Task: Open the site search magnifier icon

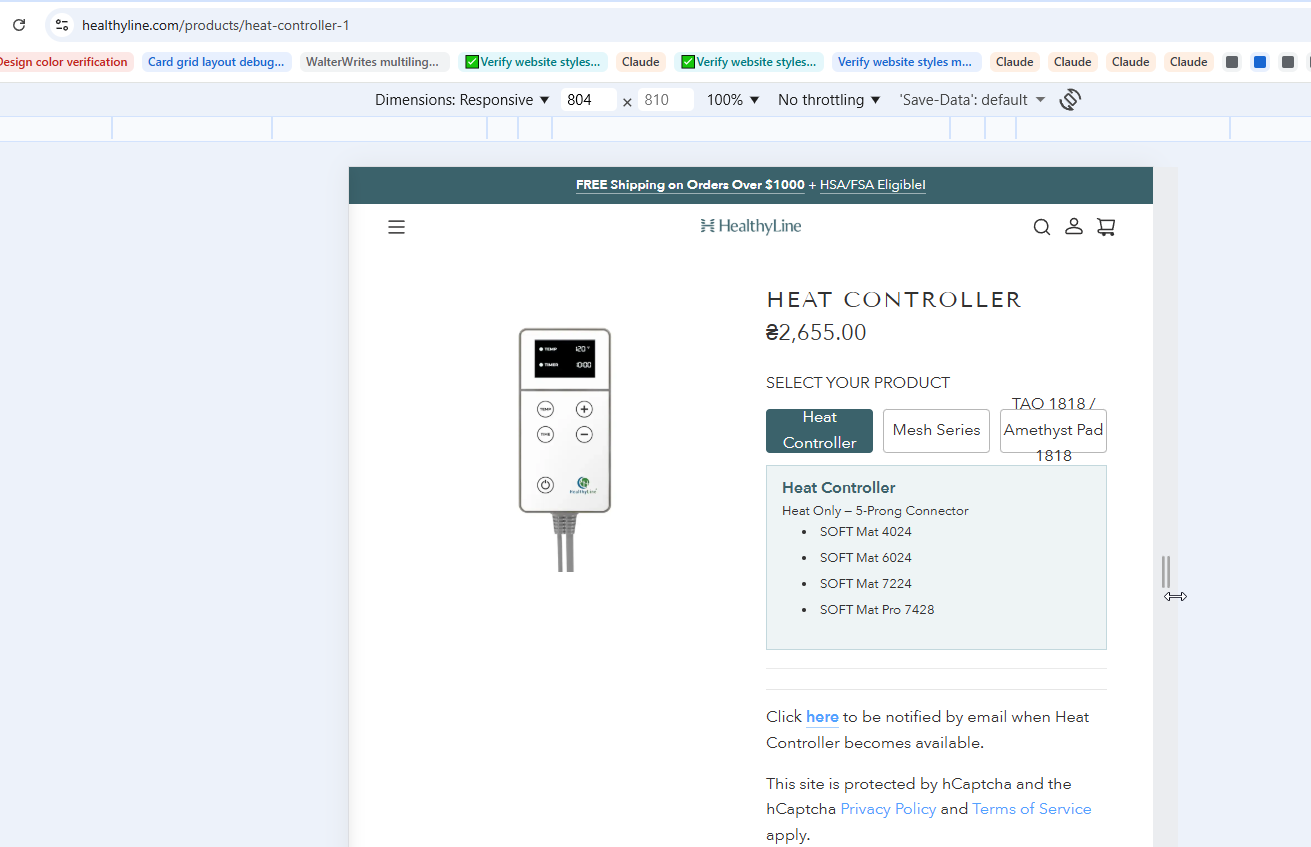Action: (x=1042, y=227)
